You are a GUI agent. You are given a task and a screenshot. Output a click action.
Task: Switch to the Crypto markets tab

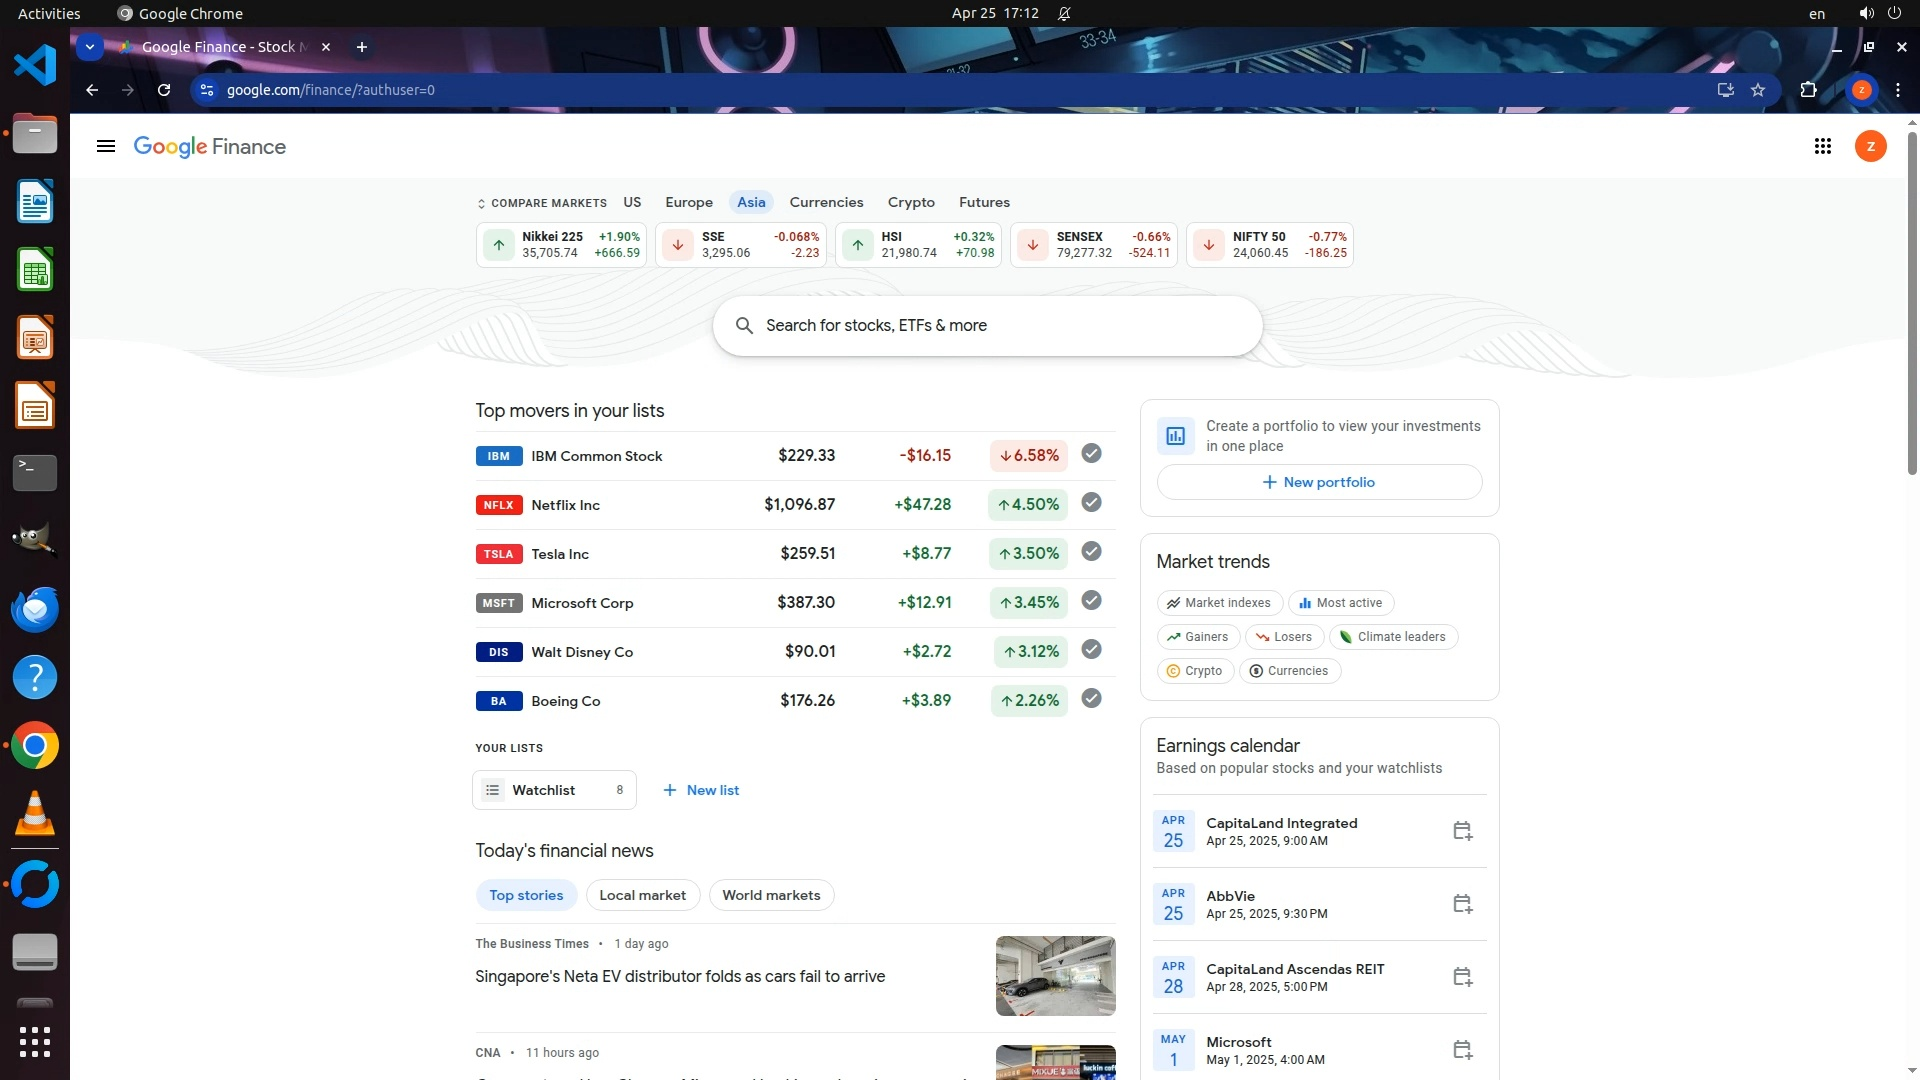point(910,202)
